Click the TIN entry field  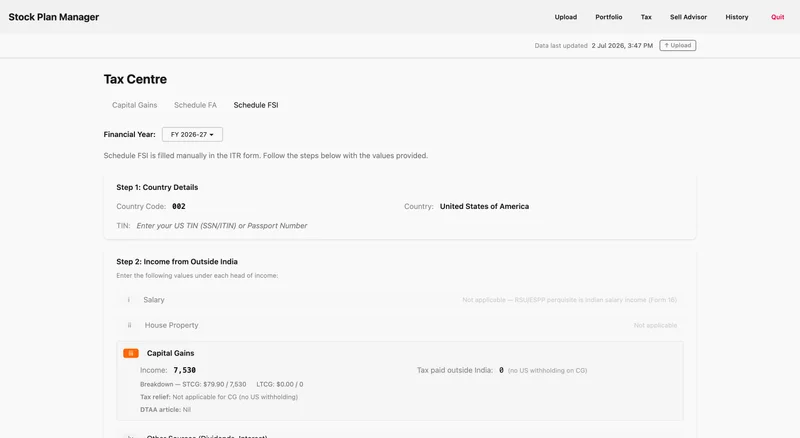pos(222,226)
